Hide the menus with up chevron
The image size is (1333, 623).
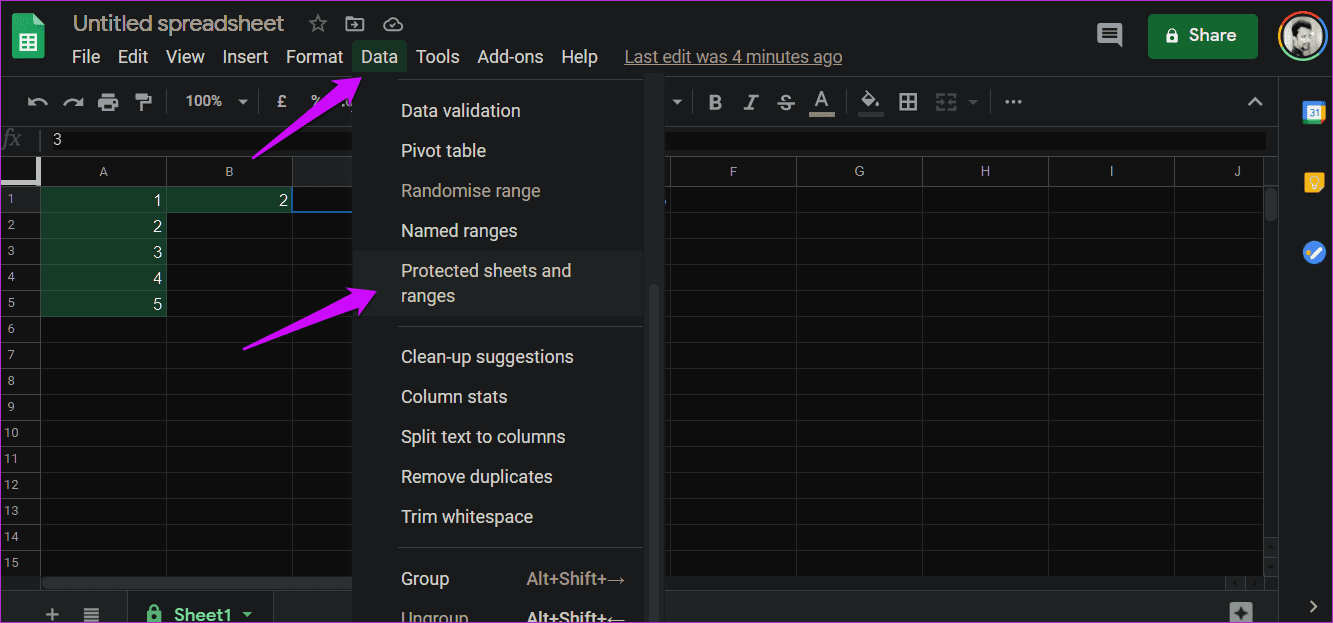point(1255,101)
